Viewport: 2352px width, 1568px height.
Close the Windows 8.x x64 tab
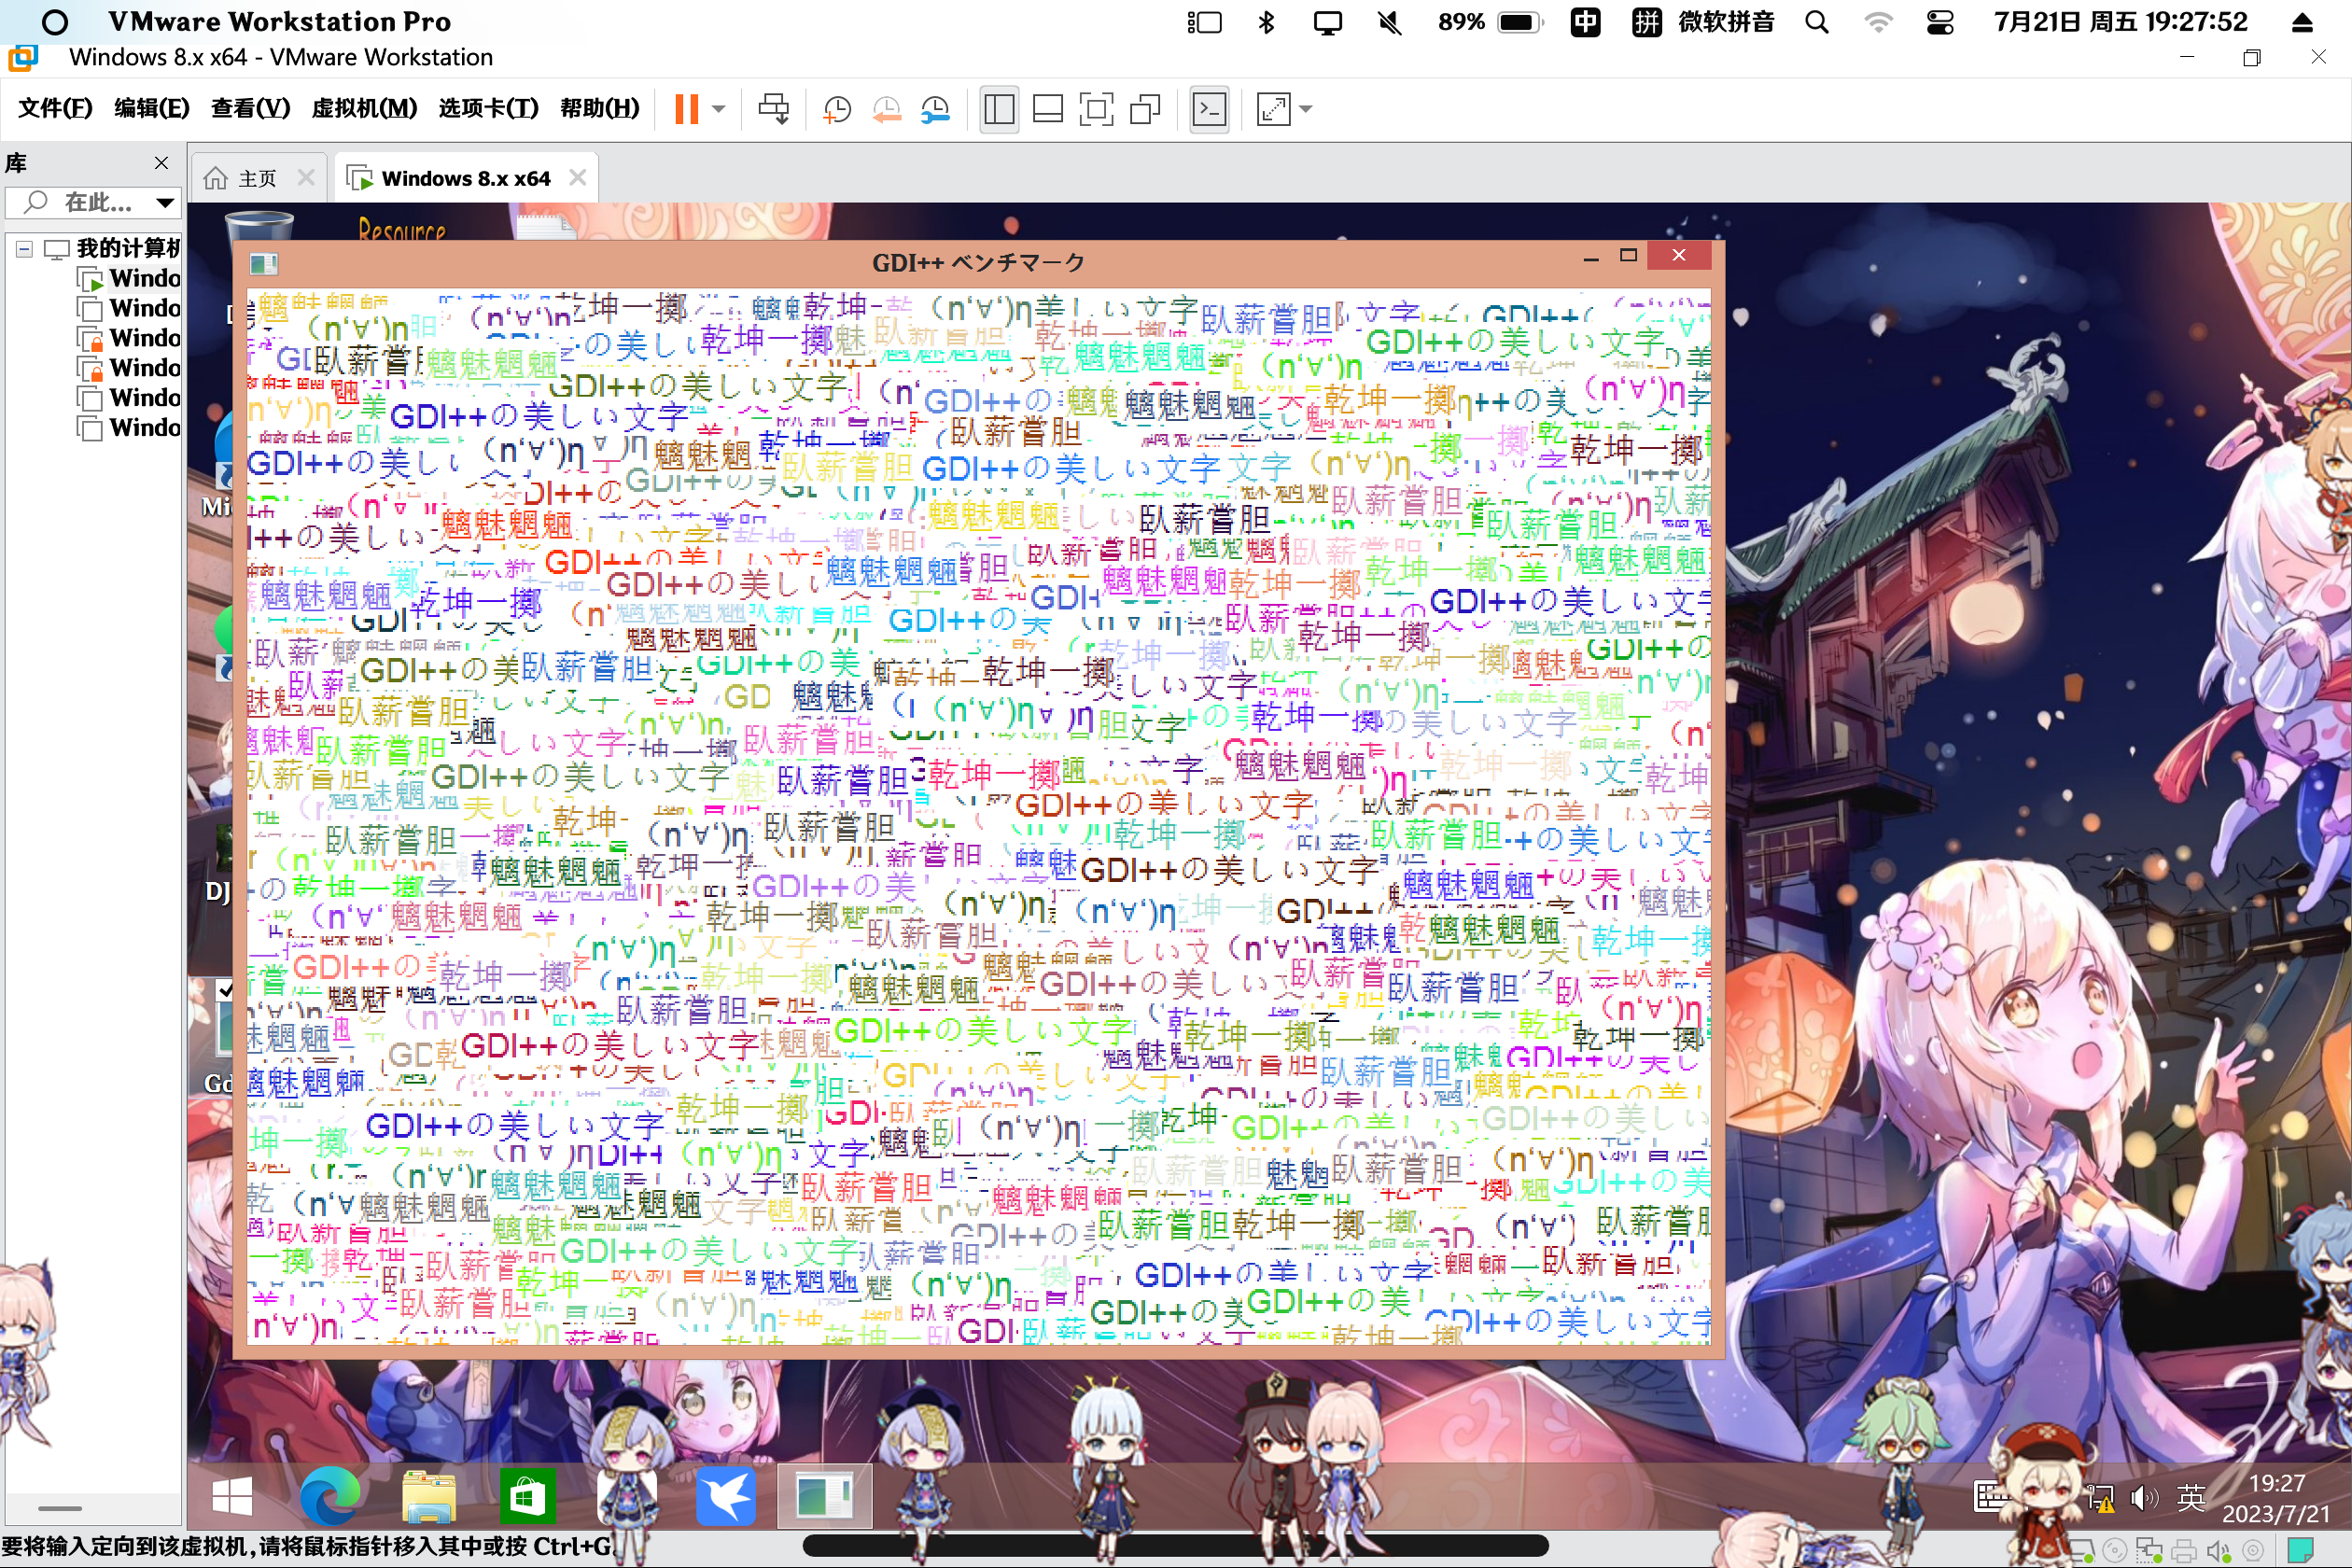[577, 178]
